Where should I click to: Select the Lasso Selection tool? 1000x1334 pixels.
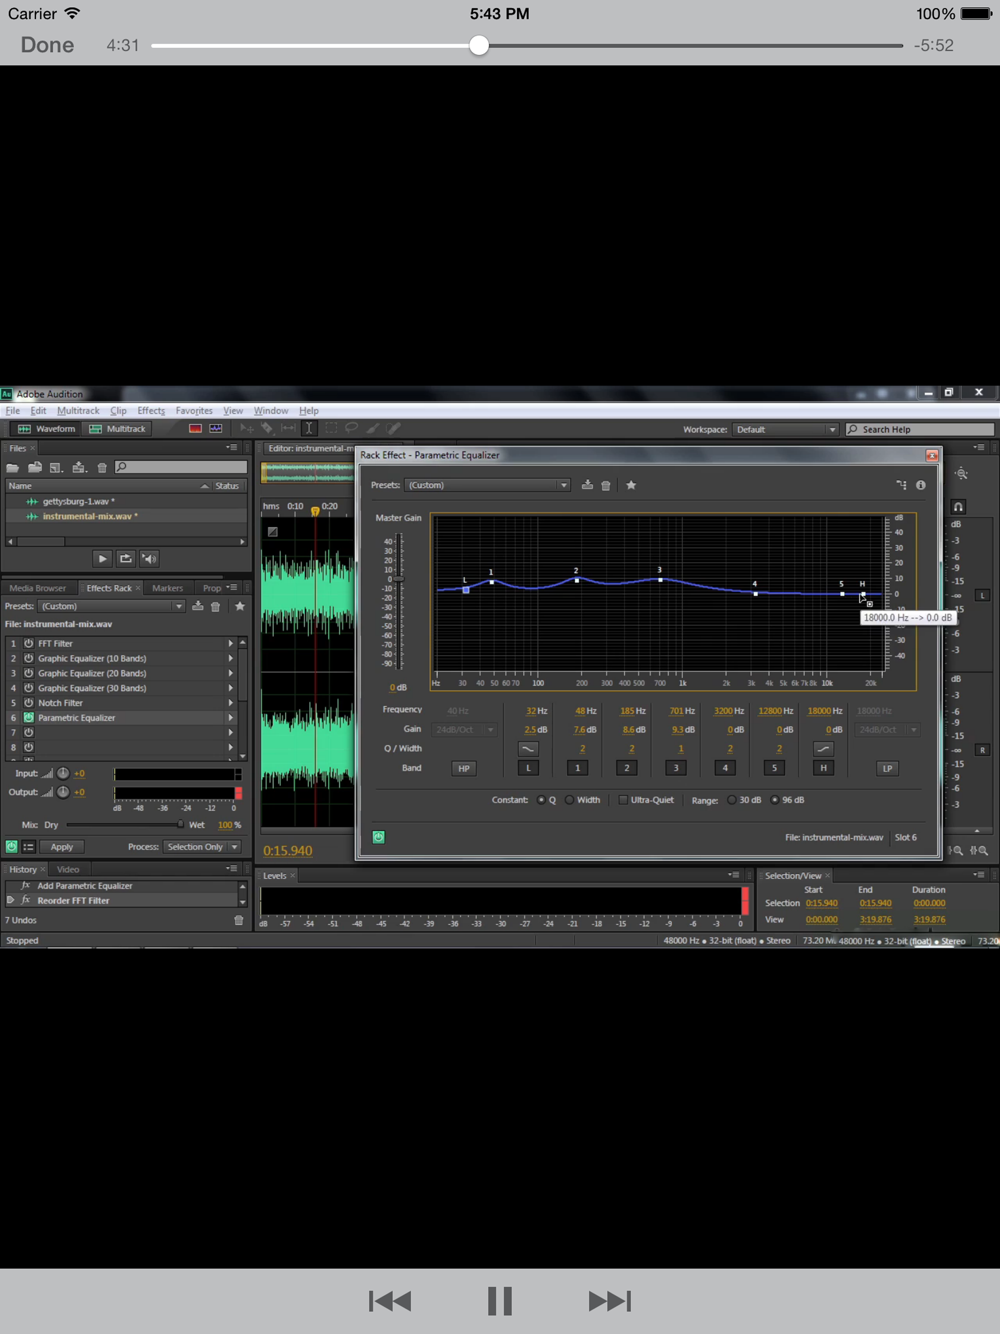click(x=351, y=428)
